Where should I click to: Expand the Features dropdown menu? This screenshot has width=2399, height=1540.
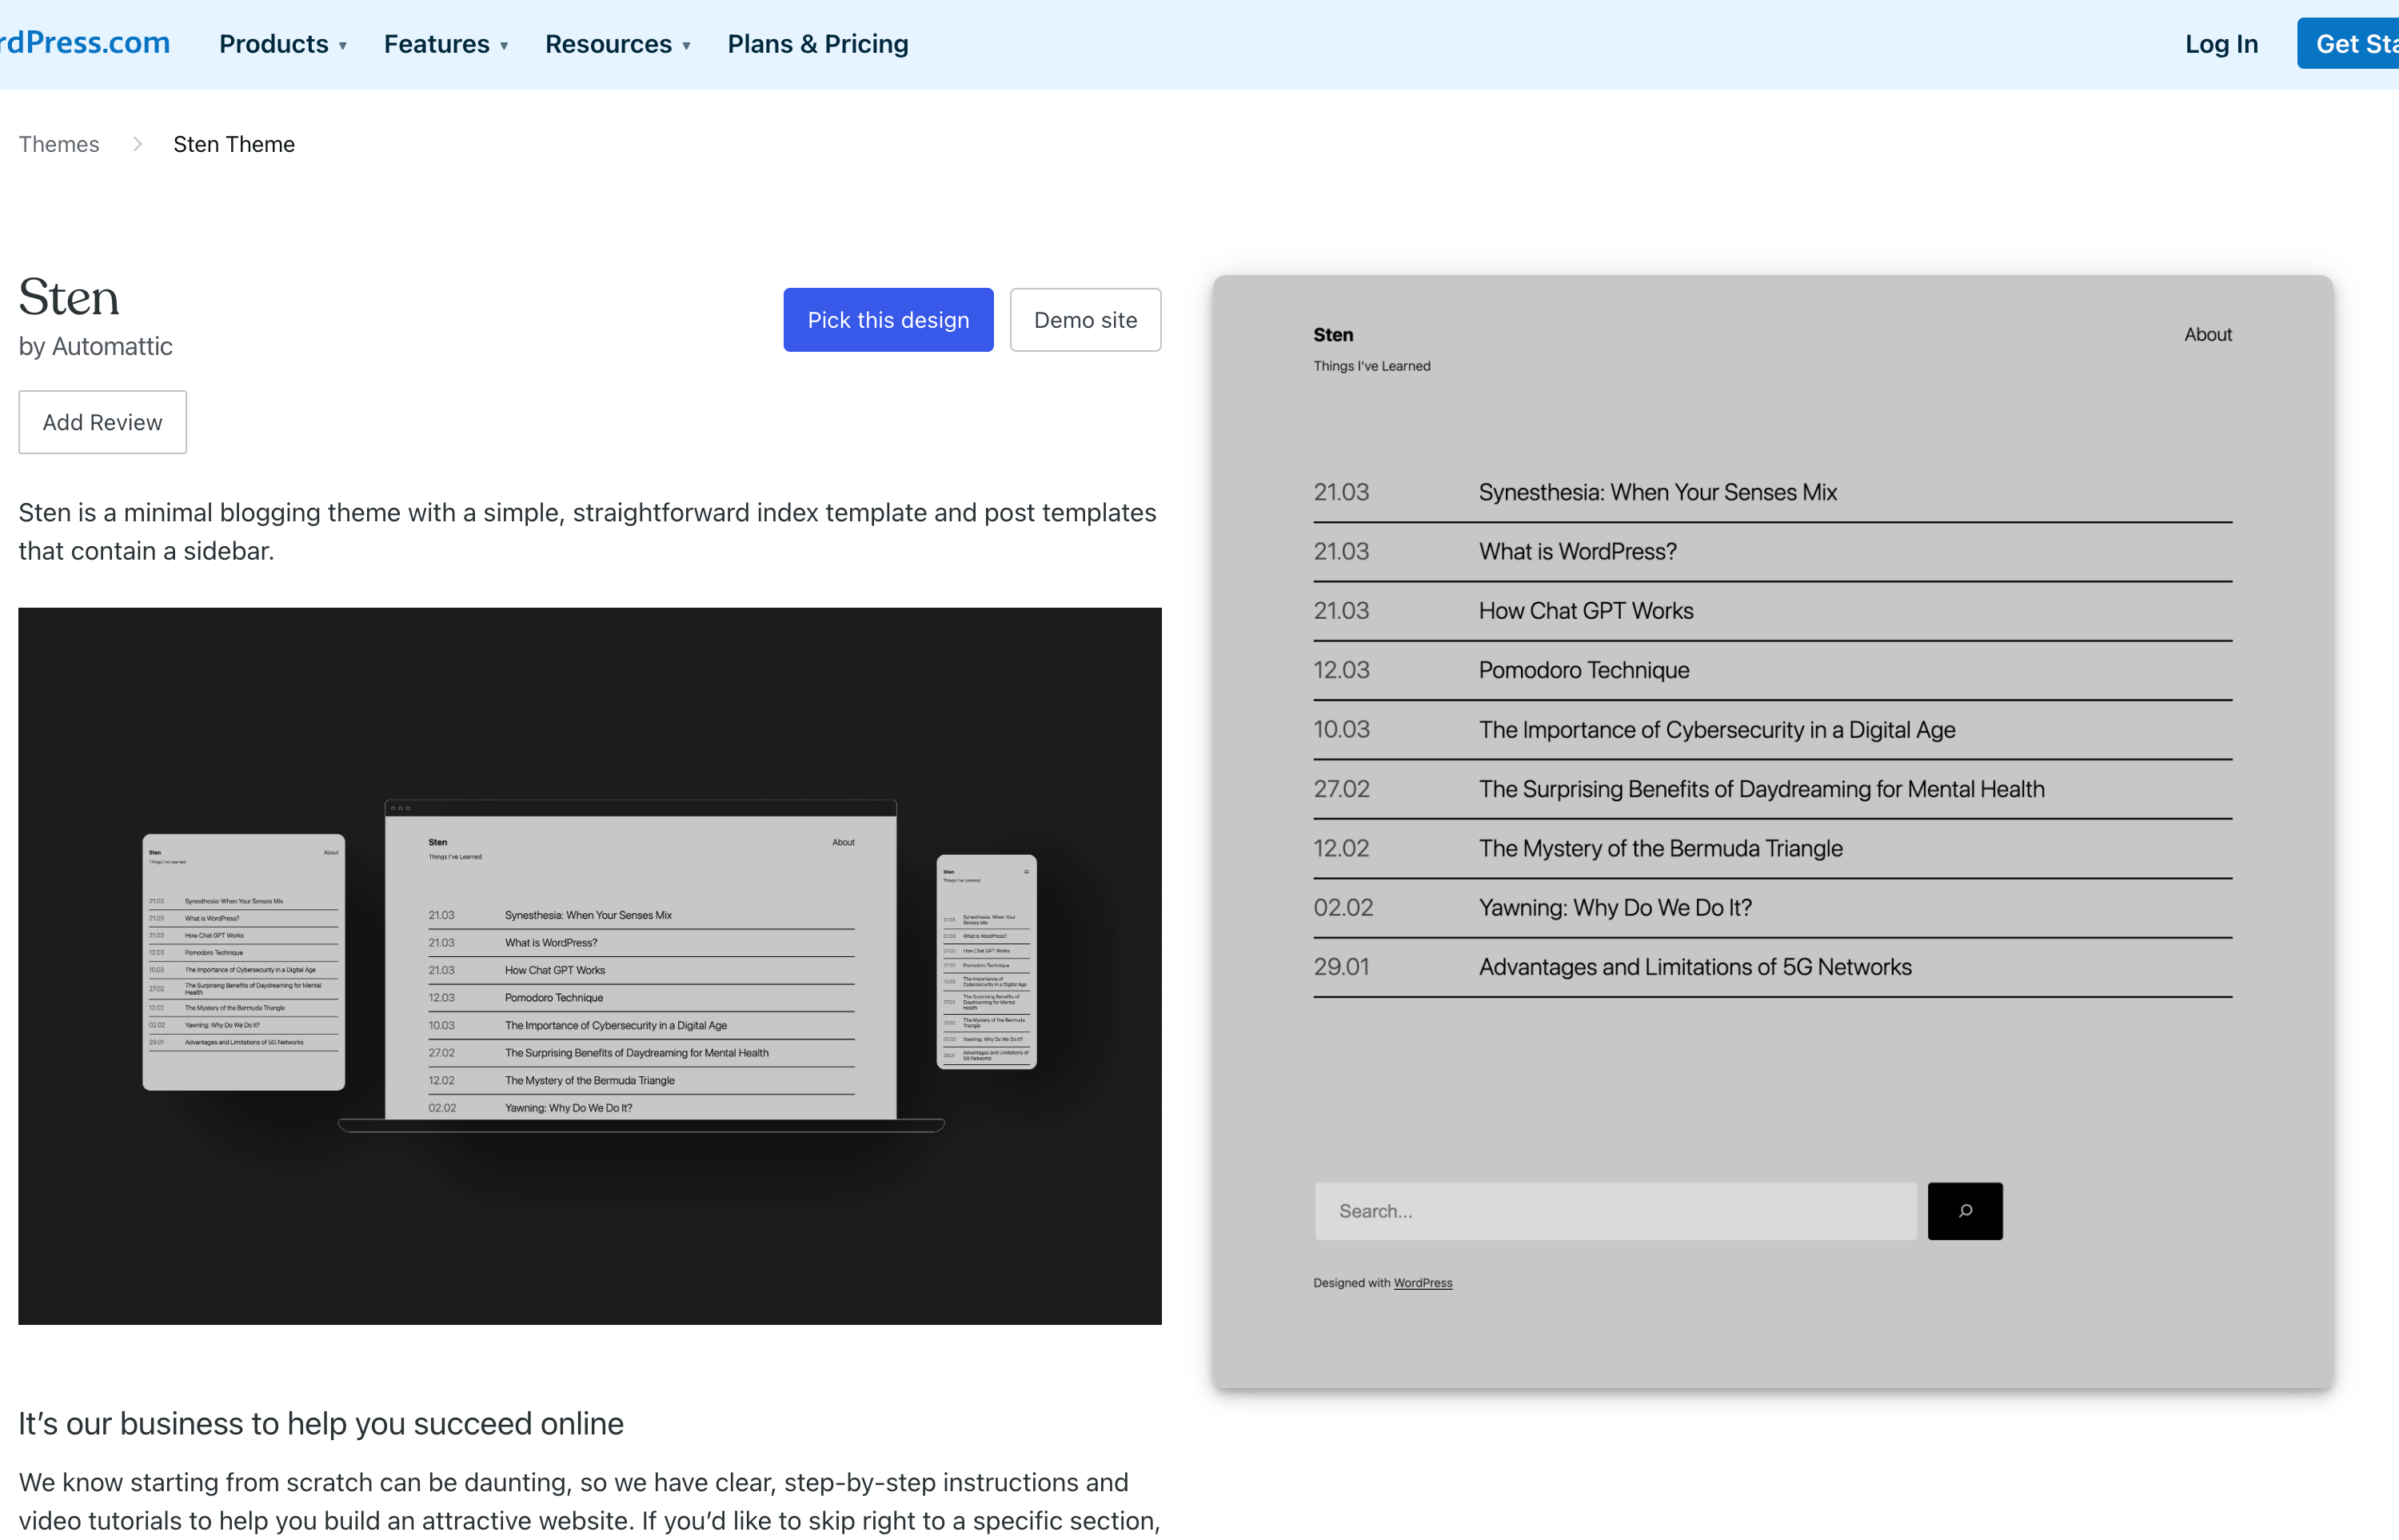(446, 44)
